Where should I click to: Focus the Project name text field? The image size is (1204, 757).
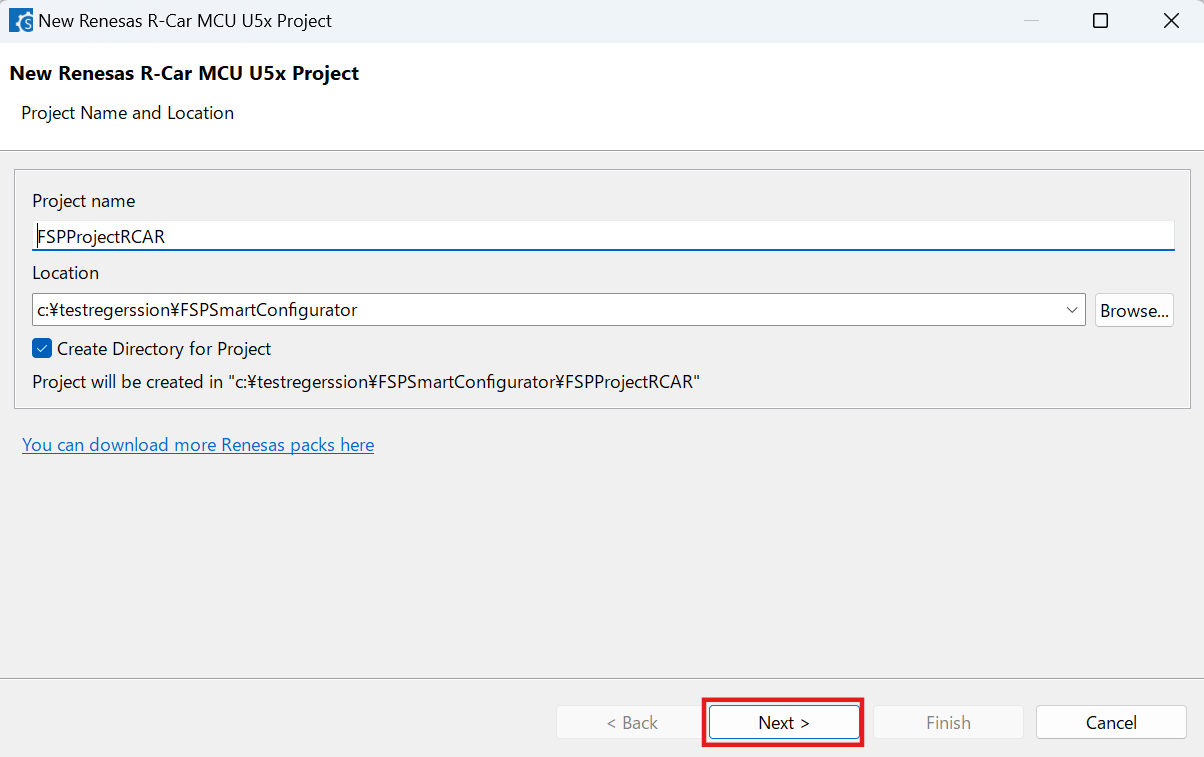[x=603, y=236]
